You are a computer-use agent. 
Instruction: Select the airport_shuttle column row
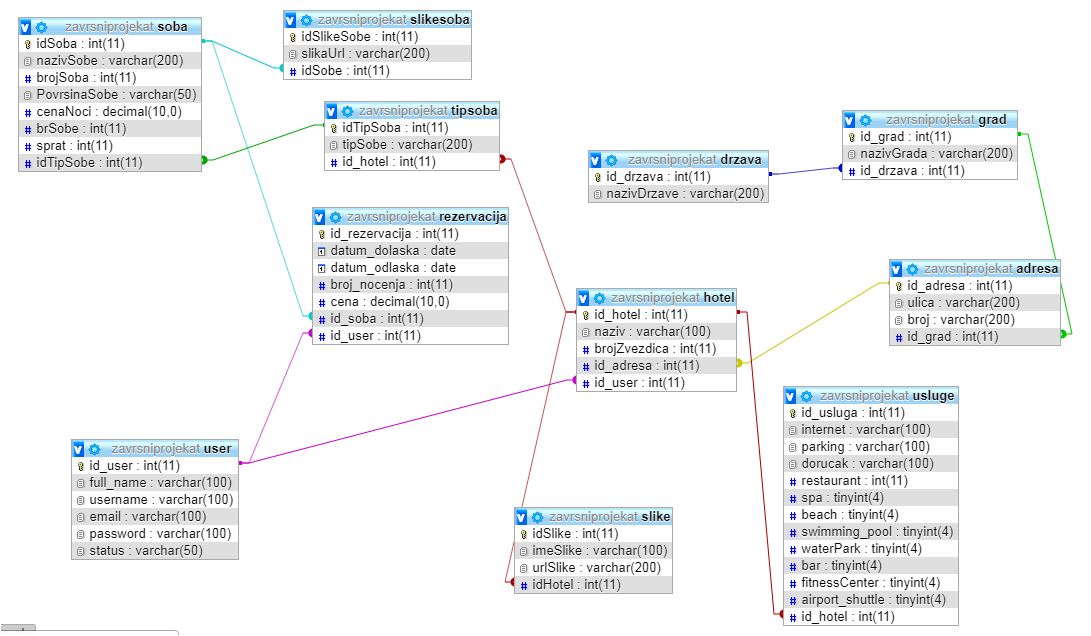pos(870,600)
